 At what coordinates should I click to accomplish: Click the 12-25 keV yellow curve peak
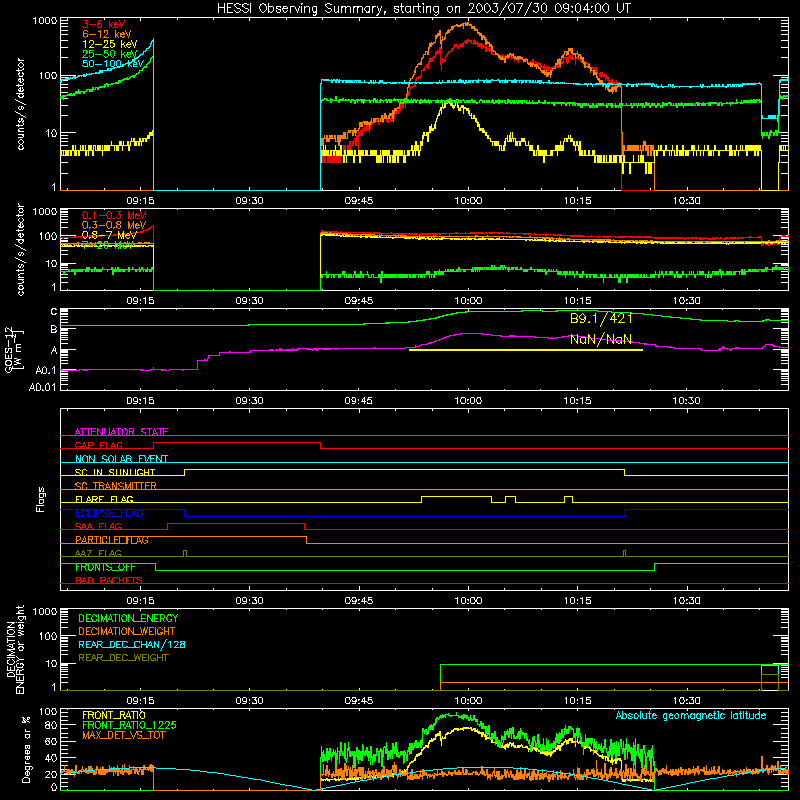pyautogui.click(x=451, y=101)
